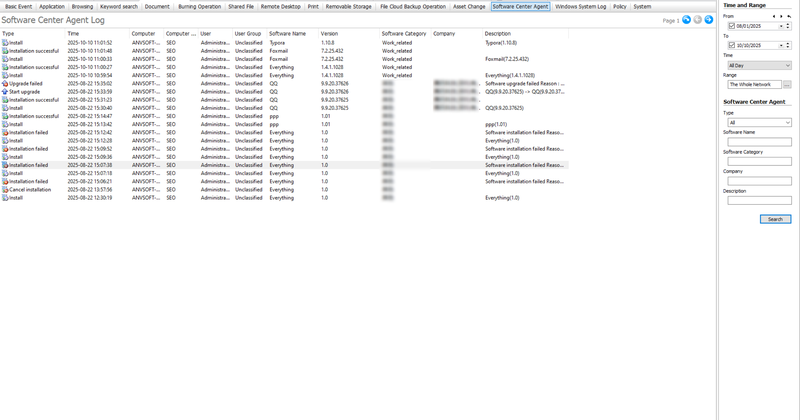800x420 pixels.
Task: Click the Range browse '...' button
Action: pos(787,85)
